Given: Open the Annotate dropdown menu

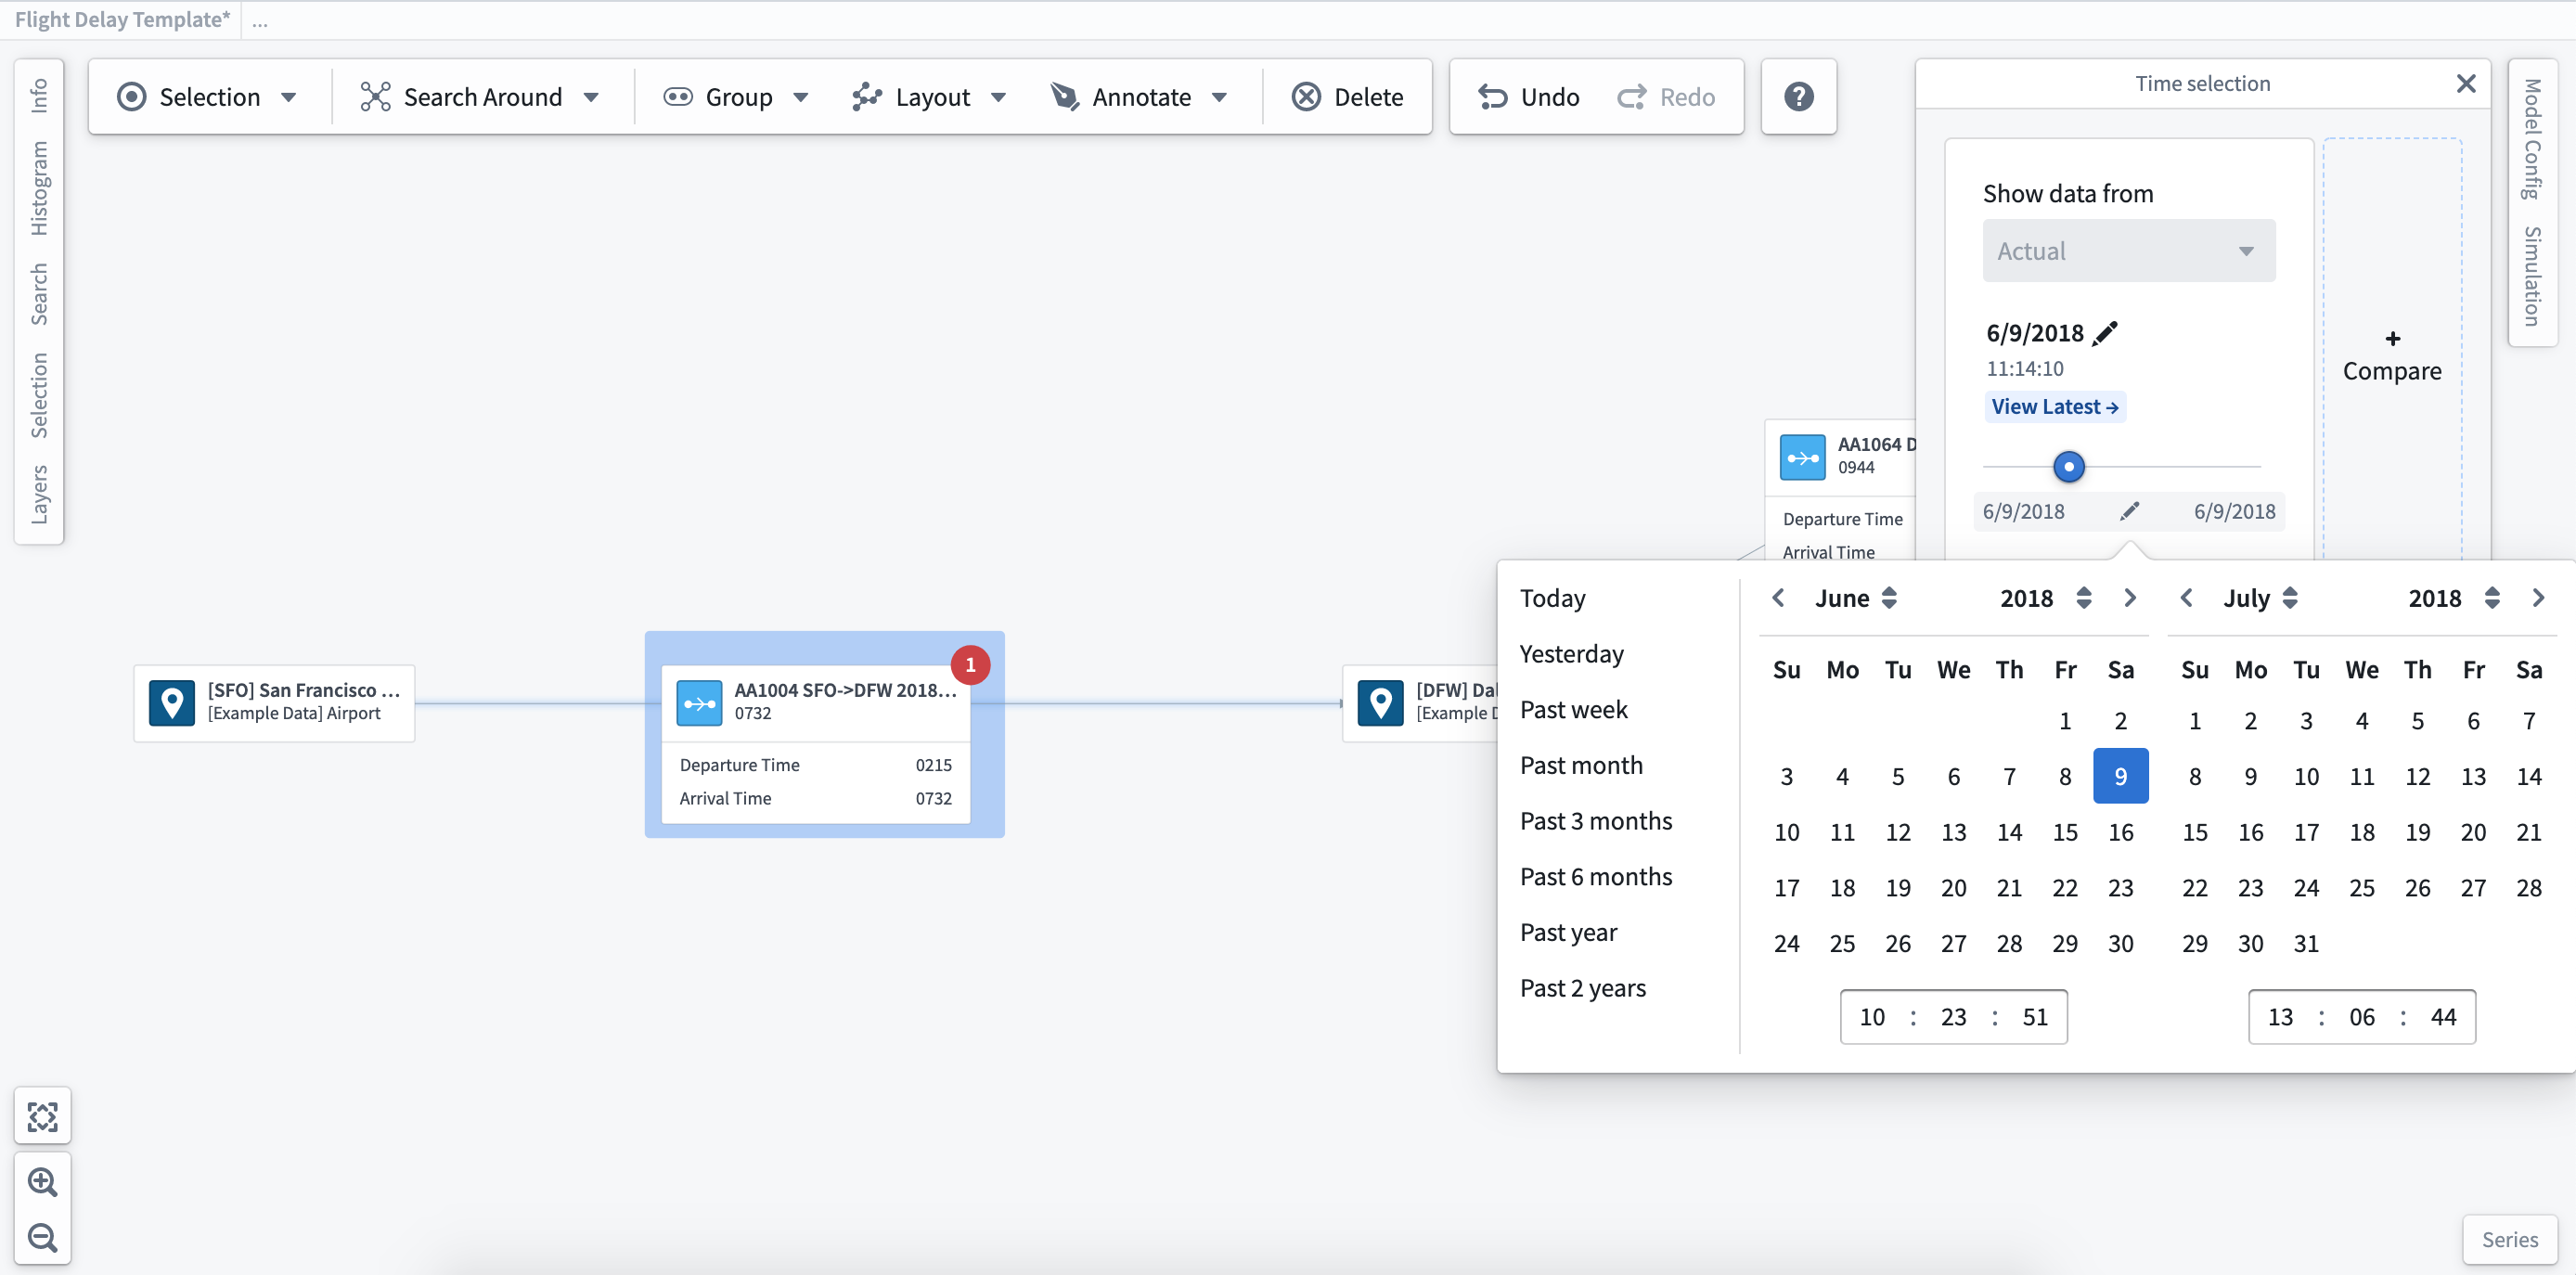Looking at the screenshot, I should [1139, 97].
